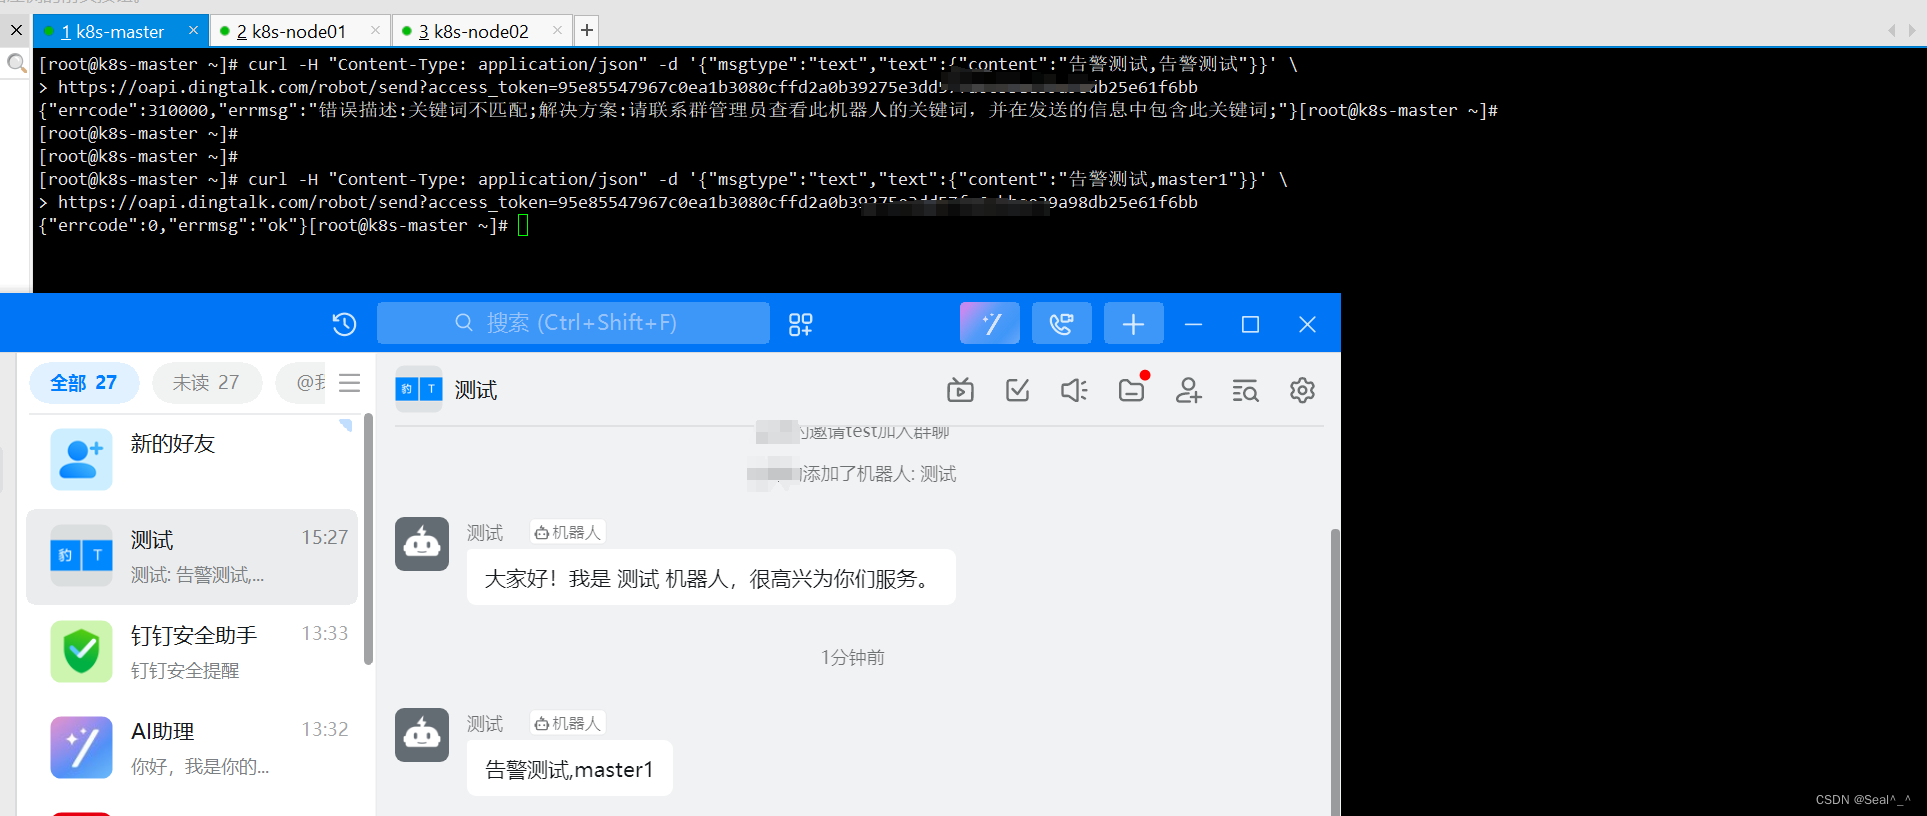Viewport: 1927px width, 816px height.
Task: Add member to group icon
Action: [x=1188, y=390]
